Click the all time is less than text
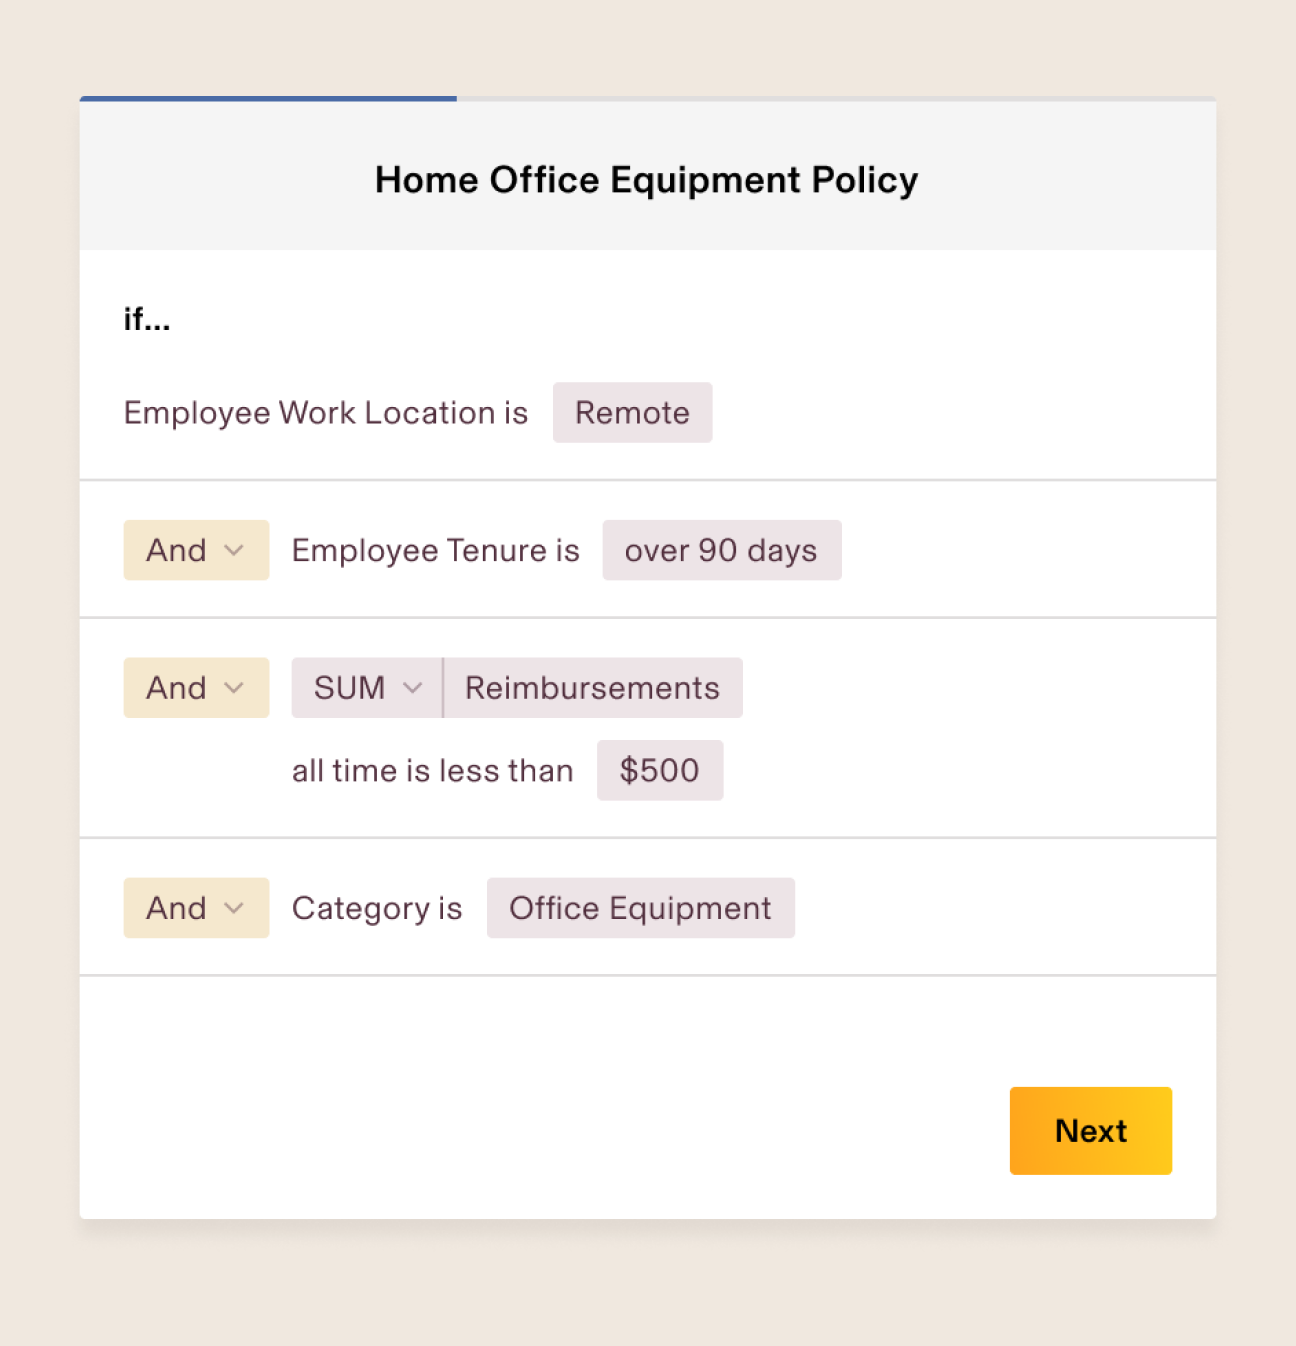 tap(433, 771)
